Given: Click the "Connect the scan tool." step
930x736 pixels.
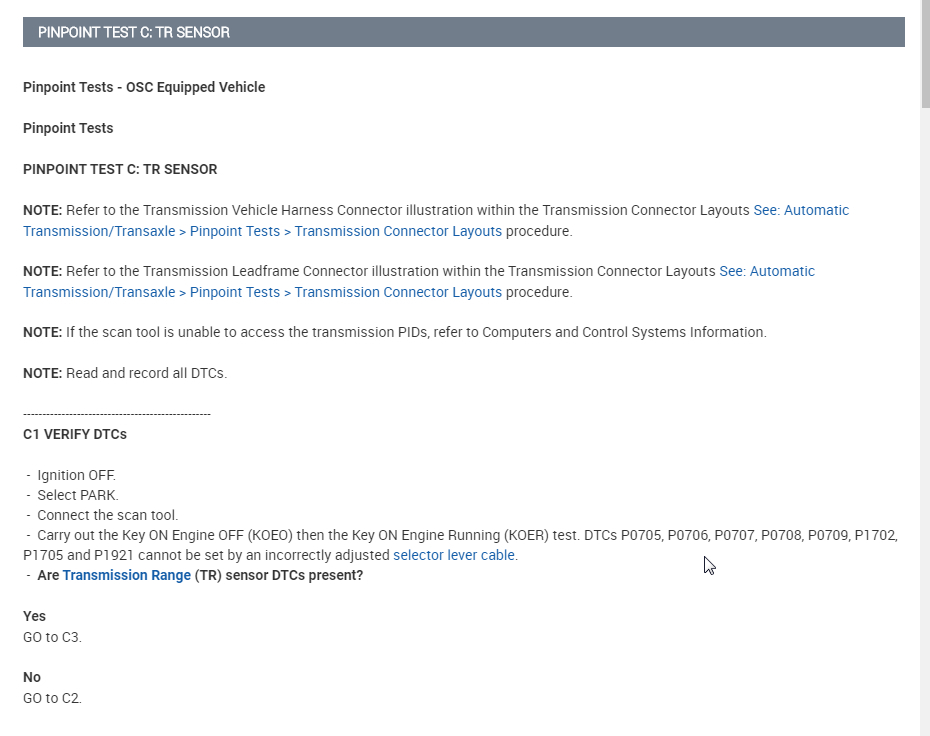Looking at the screenshot, I should tap(108, 515).
